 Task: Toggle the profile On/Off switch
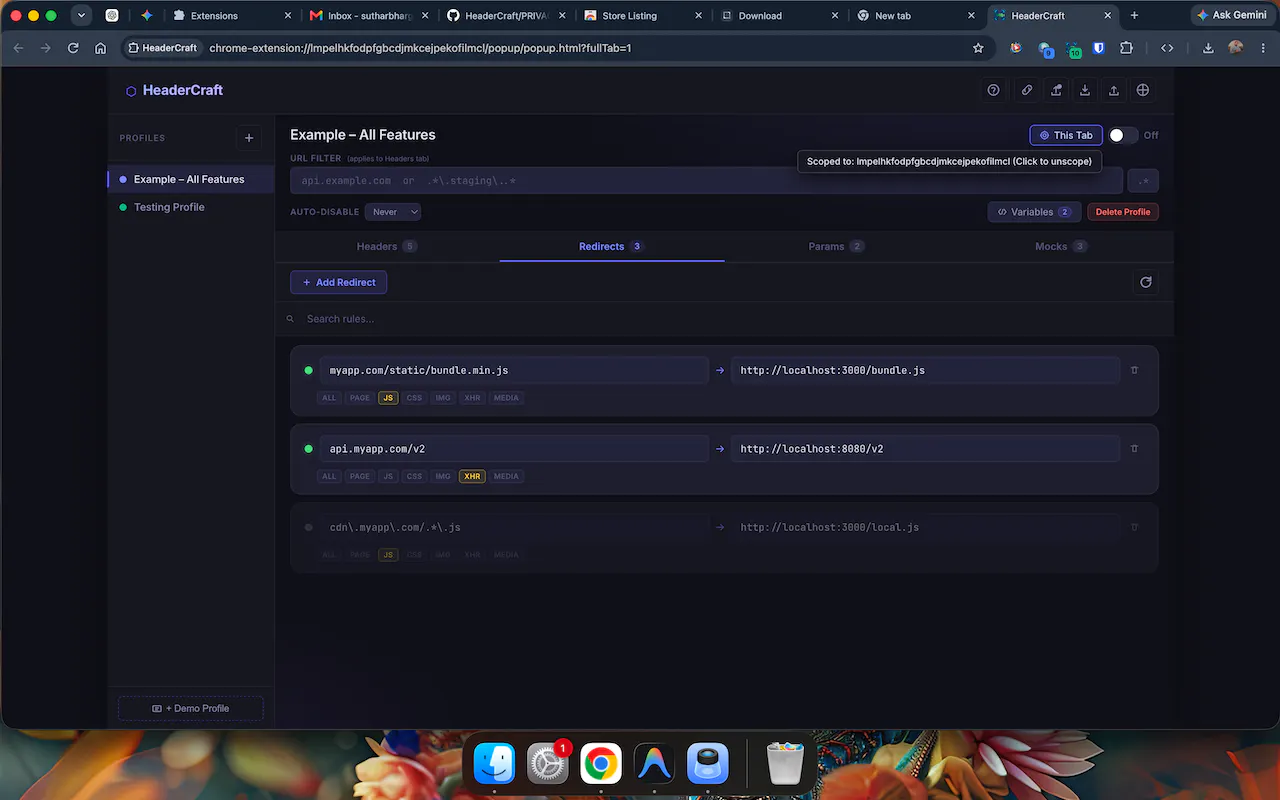[1122, 135]
